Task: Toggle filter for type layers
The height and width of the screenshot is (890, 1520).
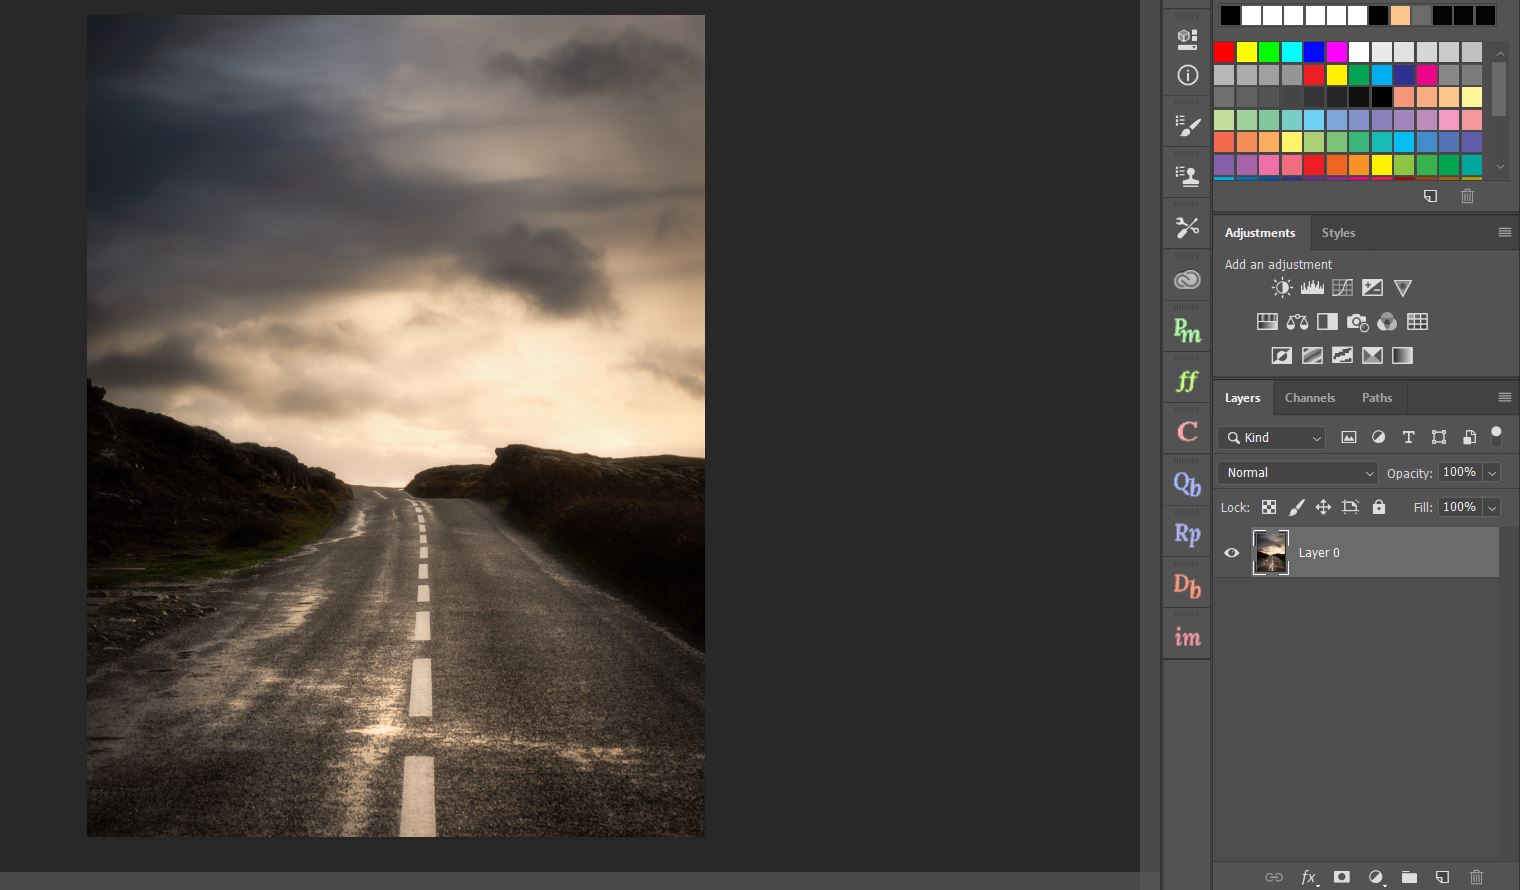Action: click(1408, 437)
